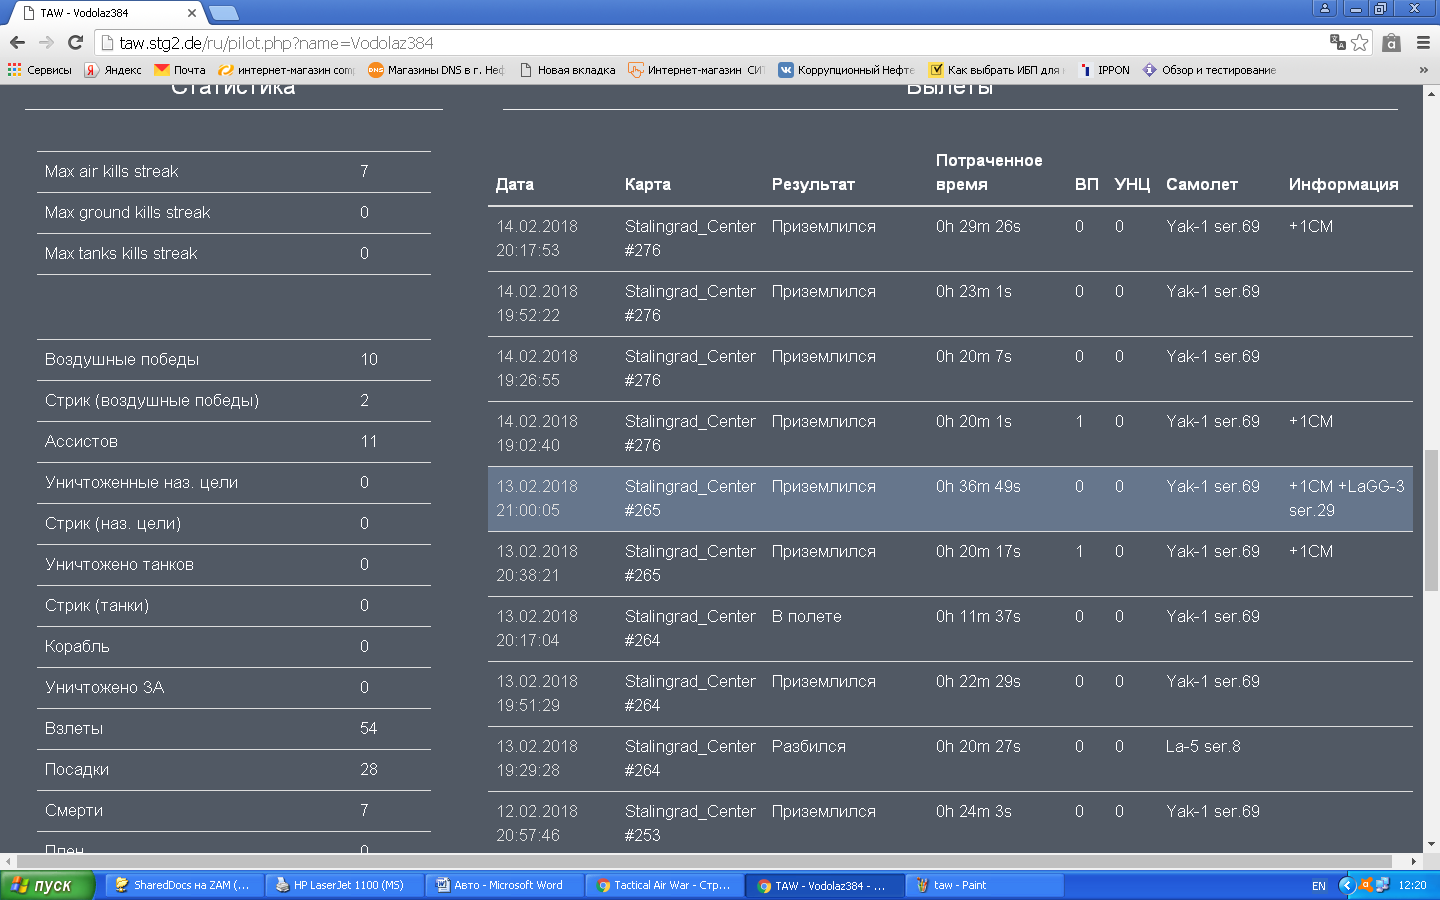
Task: Open the network connection tray icon
Action: [x=1382, y=885]
